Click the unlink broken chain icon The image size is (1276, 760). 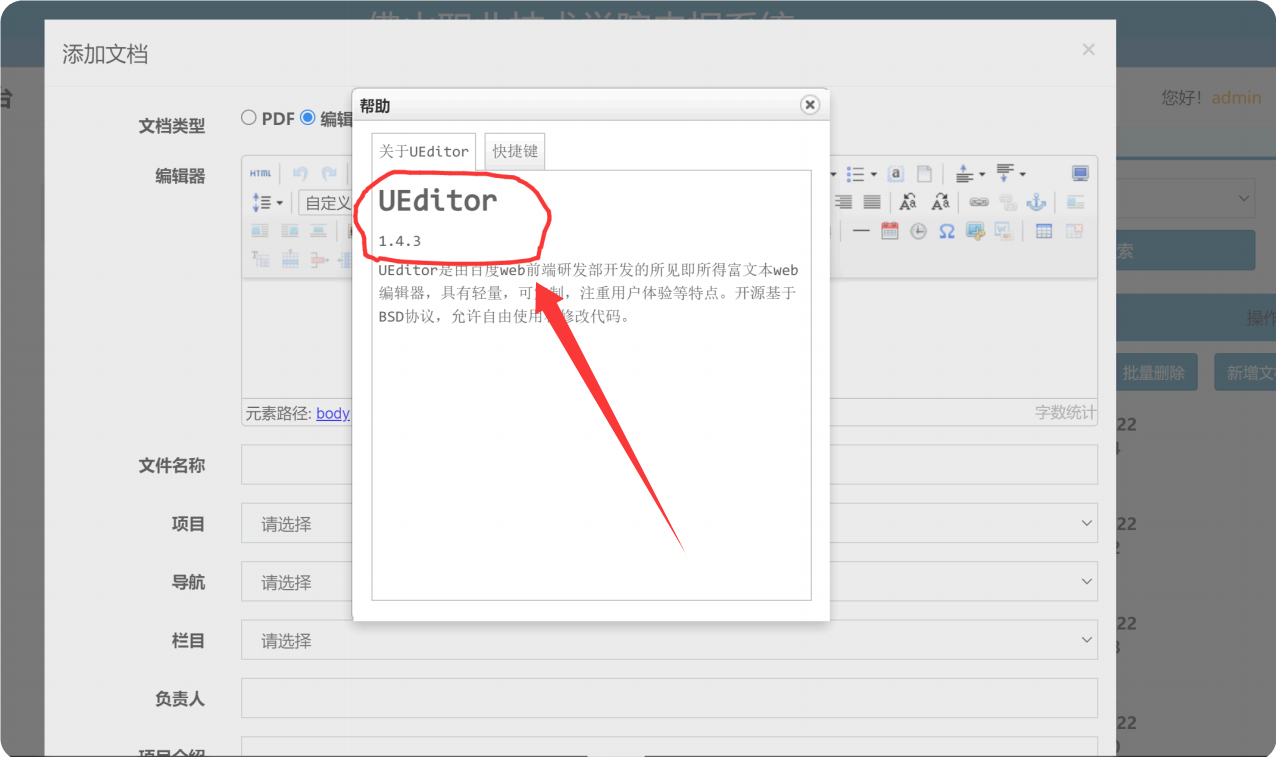[x=1008, y=202]
